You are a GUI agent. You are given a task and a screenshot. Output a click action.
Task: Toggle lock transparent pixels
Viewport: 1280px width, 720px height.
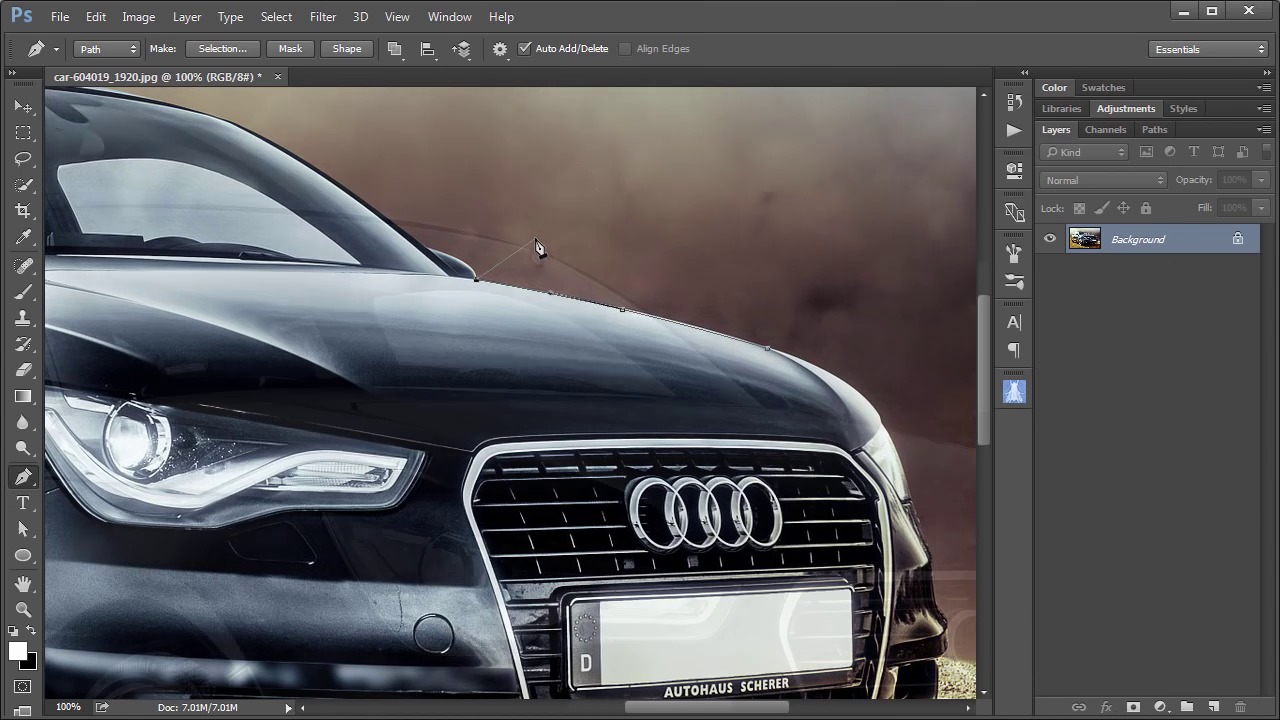pos(1079,208)
